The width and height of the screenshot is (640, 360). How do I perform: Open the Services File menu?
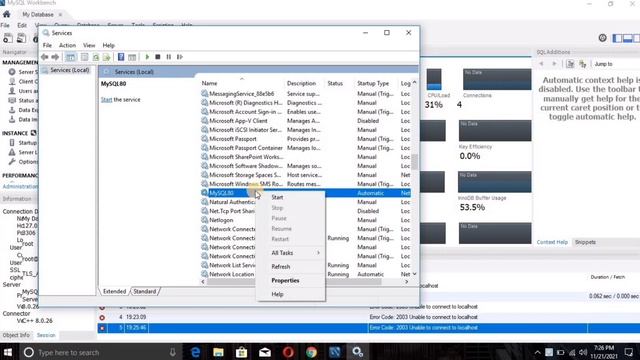(x=47, y=45)
